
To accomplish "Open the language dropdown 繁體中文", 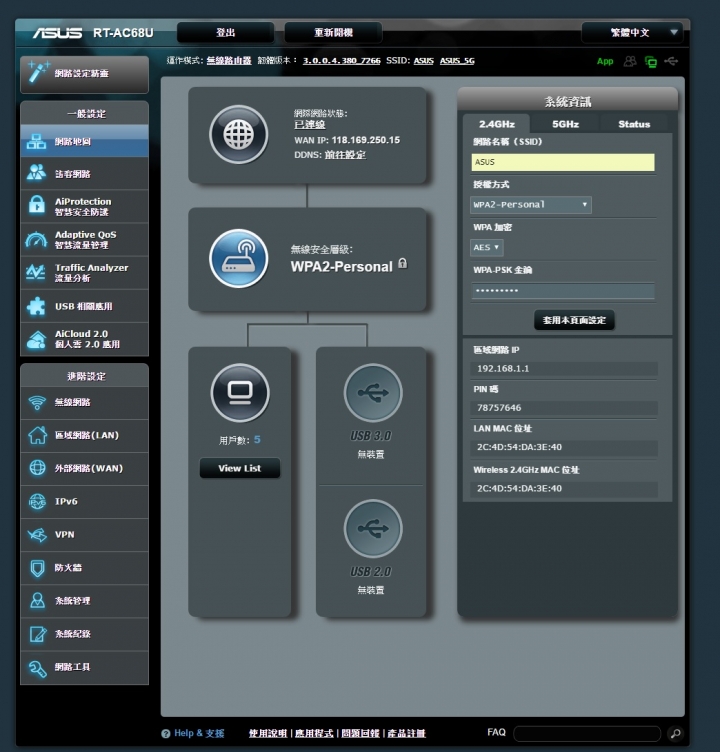I will (x=632, y=33).
